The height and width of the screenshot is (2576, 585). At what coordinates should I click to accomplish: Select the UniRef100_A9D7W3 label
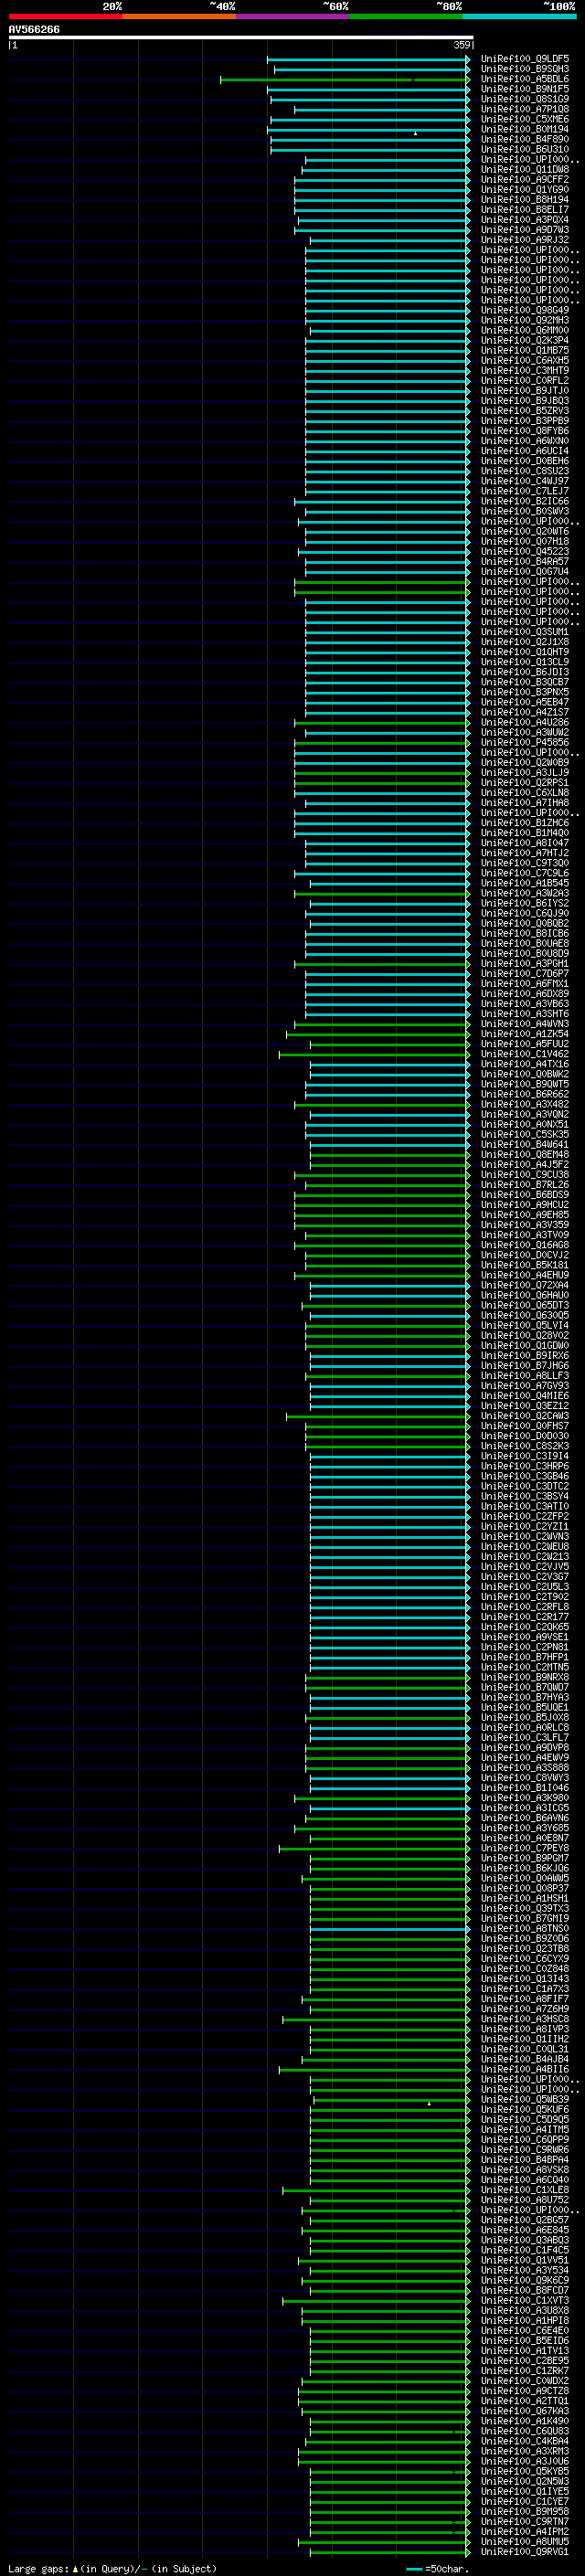point(525,230)
